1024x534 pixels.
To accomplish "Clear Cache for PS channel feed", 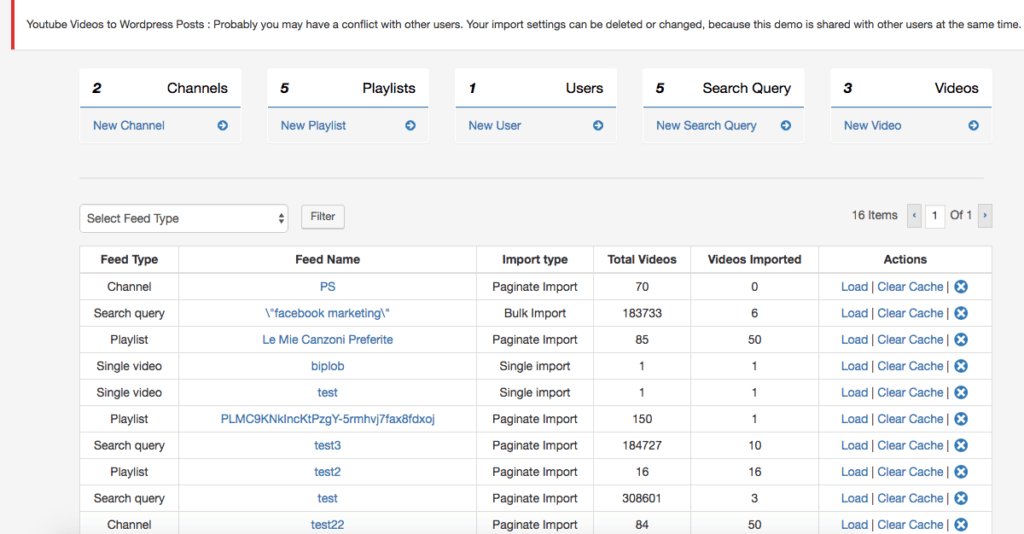I will coord(910,287).
